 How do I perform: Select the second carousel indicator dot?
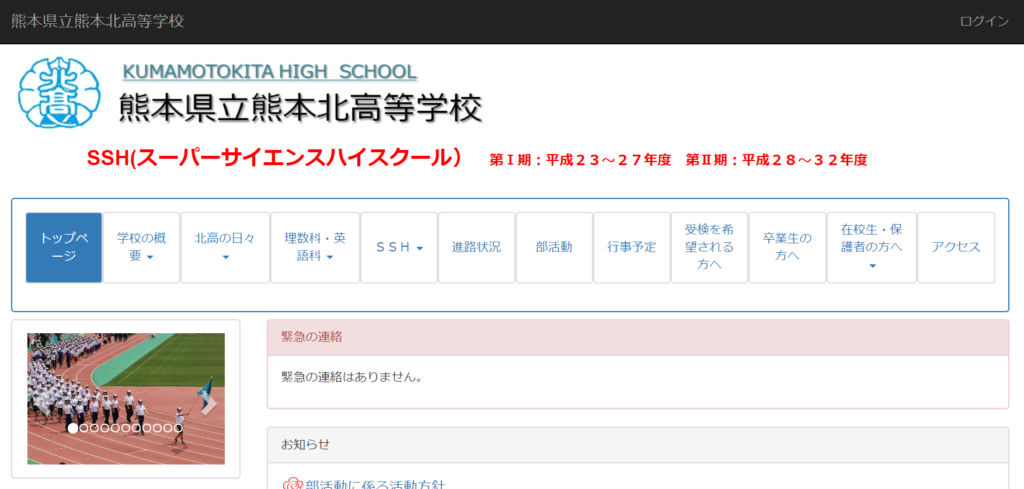(x=83, y=428)
